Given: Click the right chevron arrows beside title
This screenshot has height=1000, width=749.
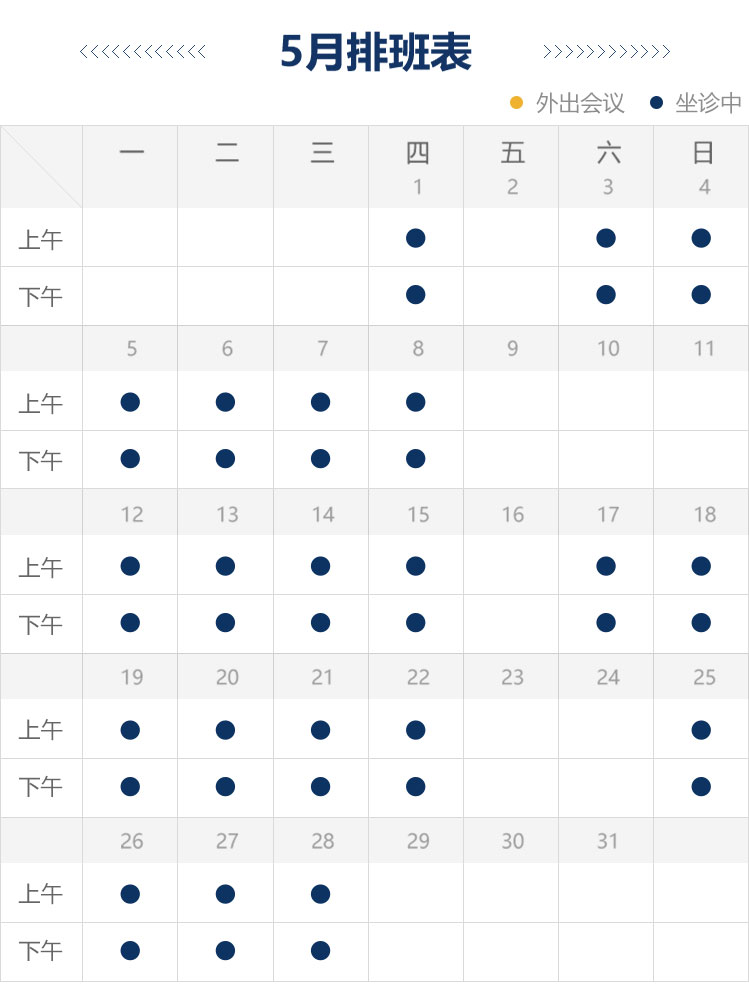Looking at the screenshot, I should click(x=606, y=52).
